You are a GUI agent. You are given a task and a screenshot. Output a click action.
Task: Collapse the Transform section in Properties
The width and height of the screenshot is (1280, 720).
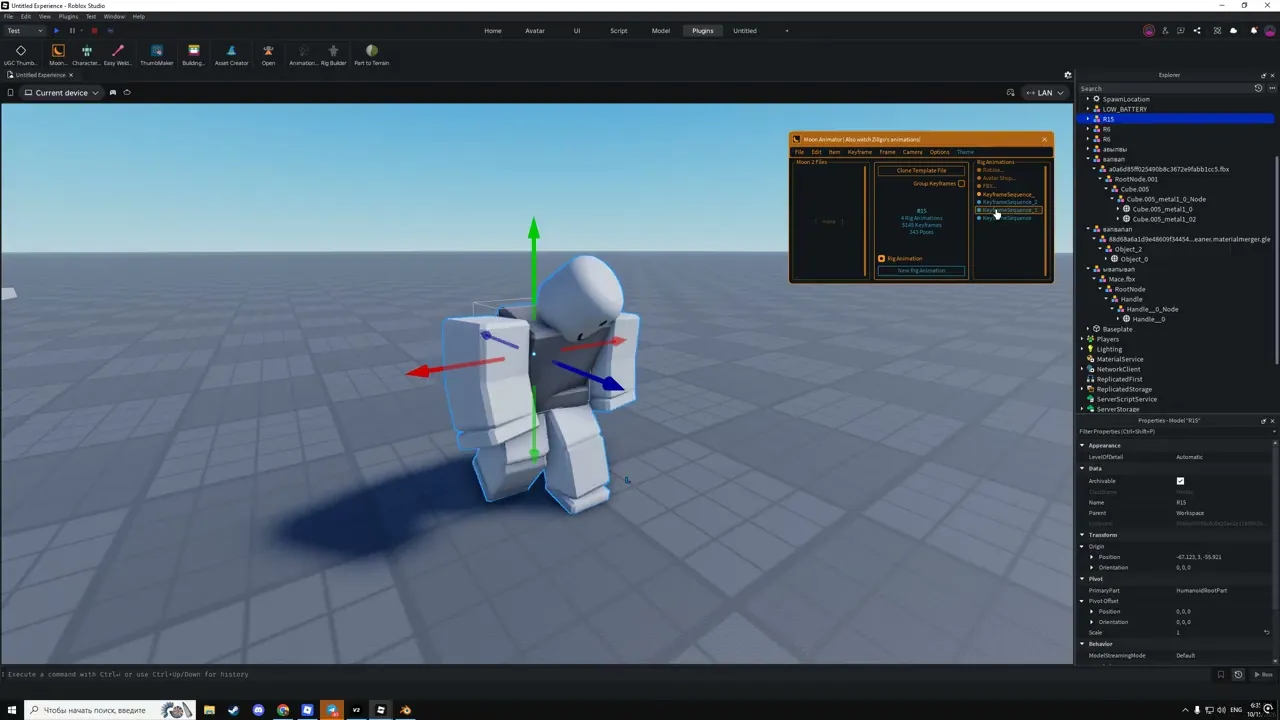(1082, 535)
